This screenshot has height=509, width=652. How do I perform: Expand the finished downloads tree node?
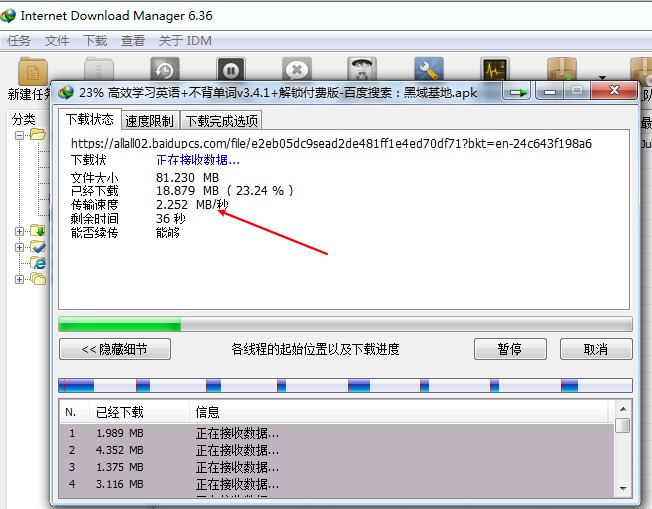coord(19,247)
